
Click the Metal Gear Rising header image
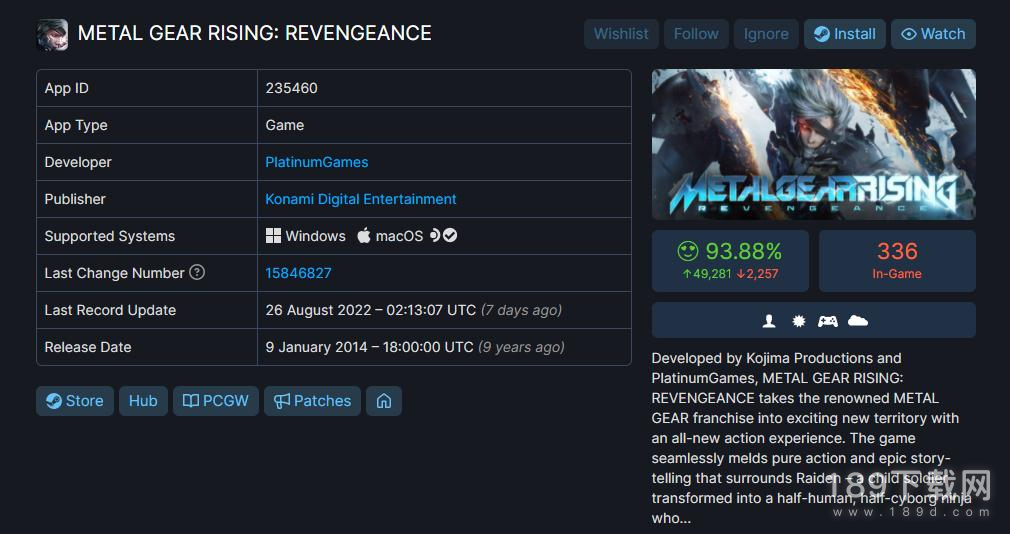(813, 144)
